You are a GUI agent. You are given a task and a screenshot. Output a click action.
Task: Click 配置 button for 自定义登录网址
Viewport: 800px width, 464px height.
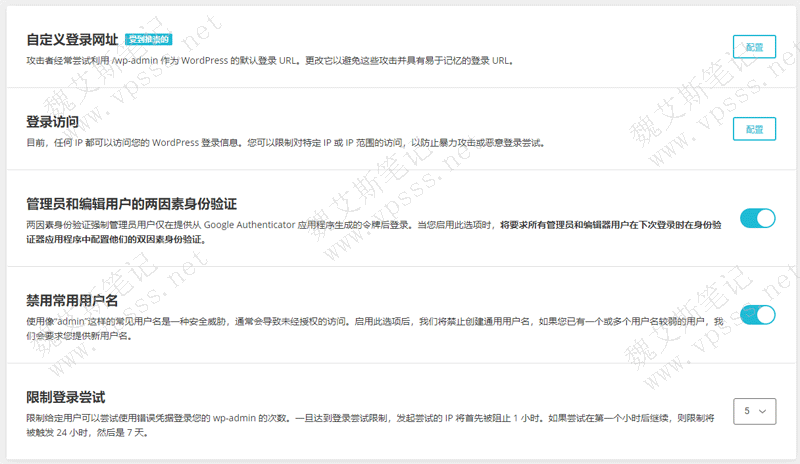[754, 46]
